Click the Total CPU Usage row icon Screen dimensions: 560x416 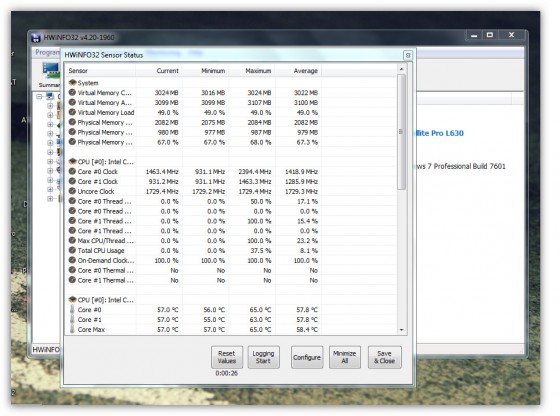click(72, 250)
